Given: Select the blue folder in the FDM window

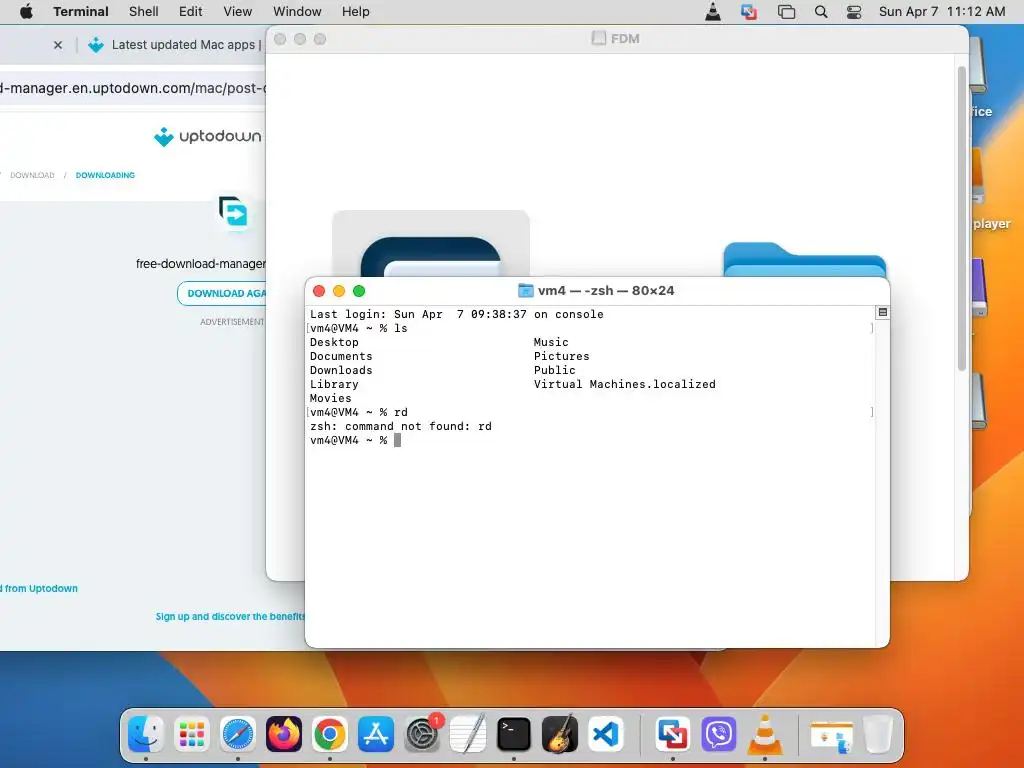Looking at the screenshot, I should tap(805, 259).
